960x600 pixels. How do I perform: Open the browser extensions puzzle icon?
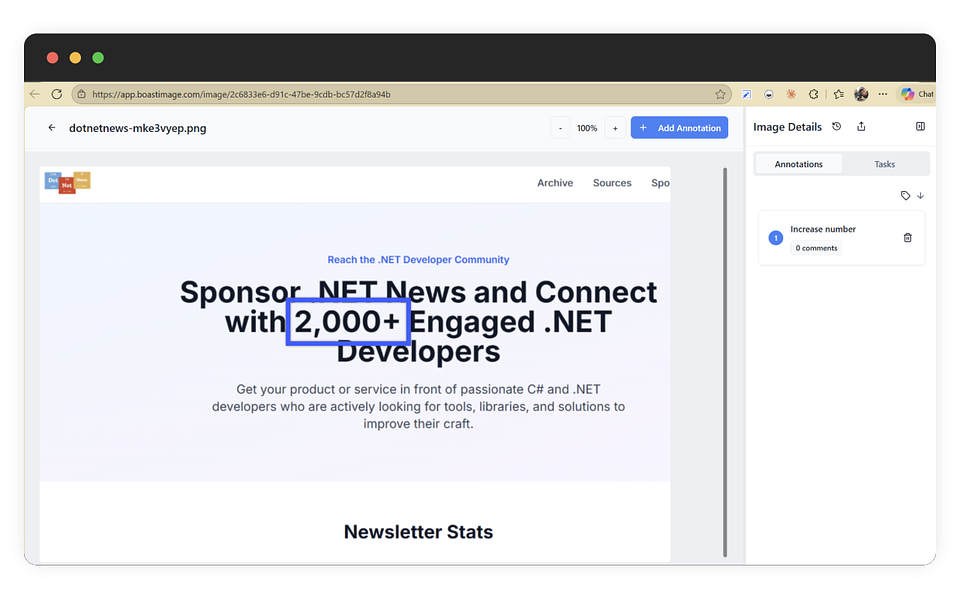[x=813, y=94]
